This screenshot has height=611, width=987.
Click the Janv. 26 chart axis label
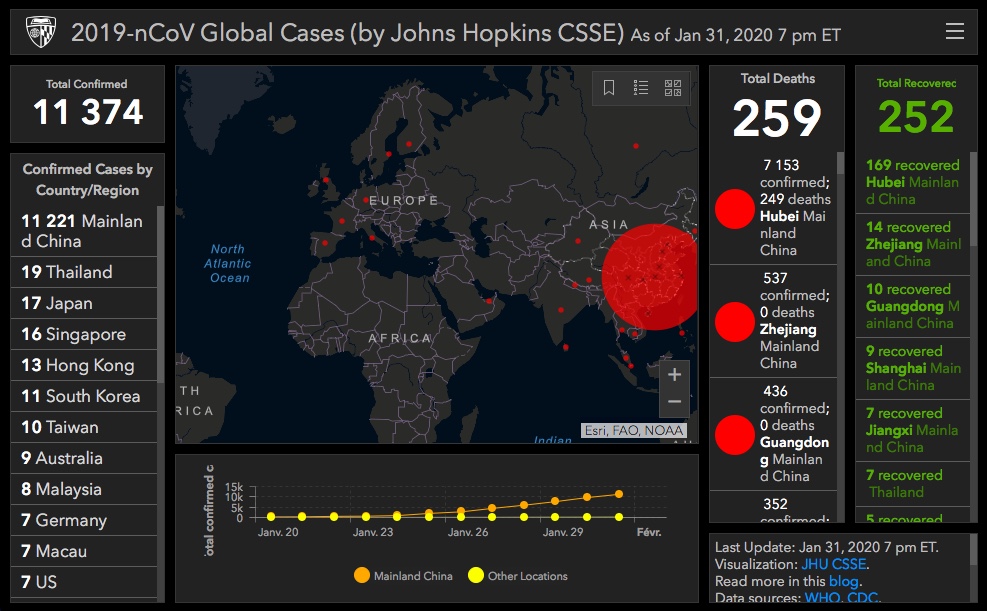click(x=468, y=532)
